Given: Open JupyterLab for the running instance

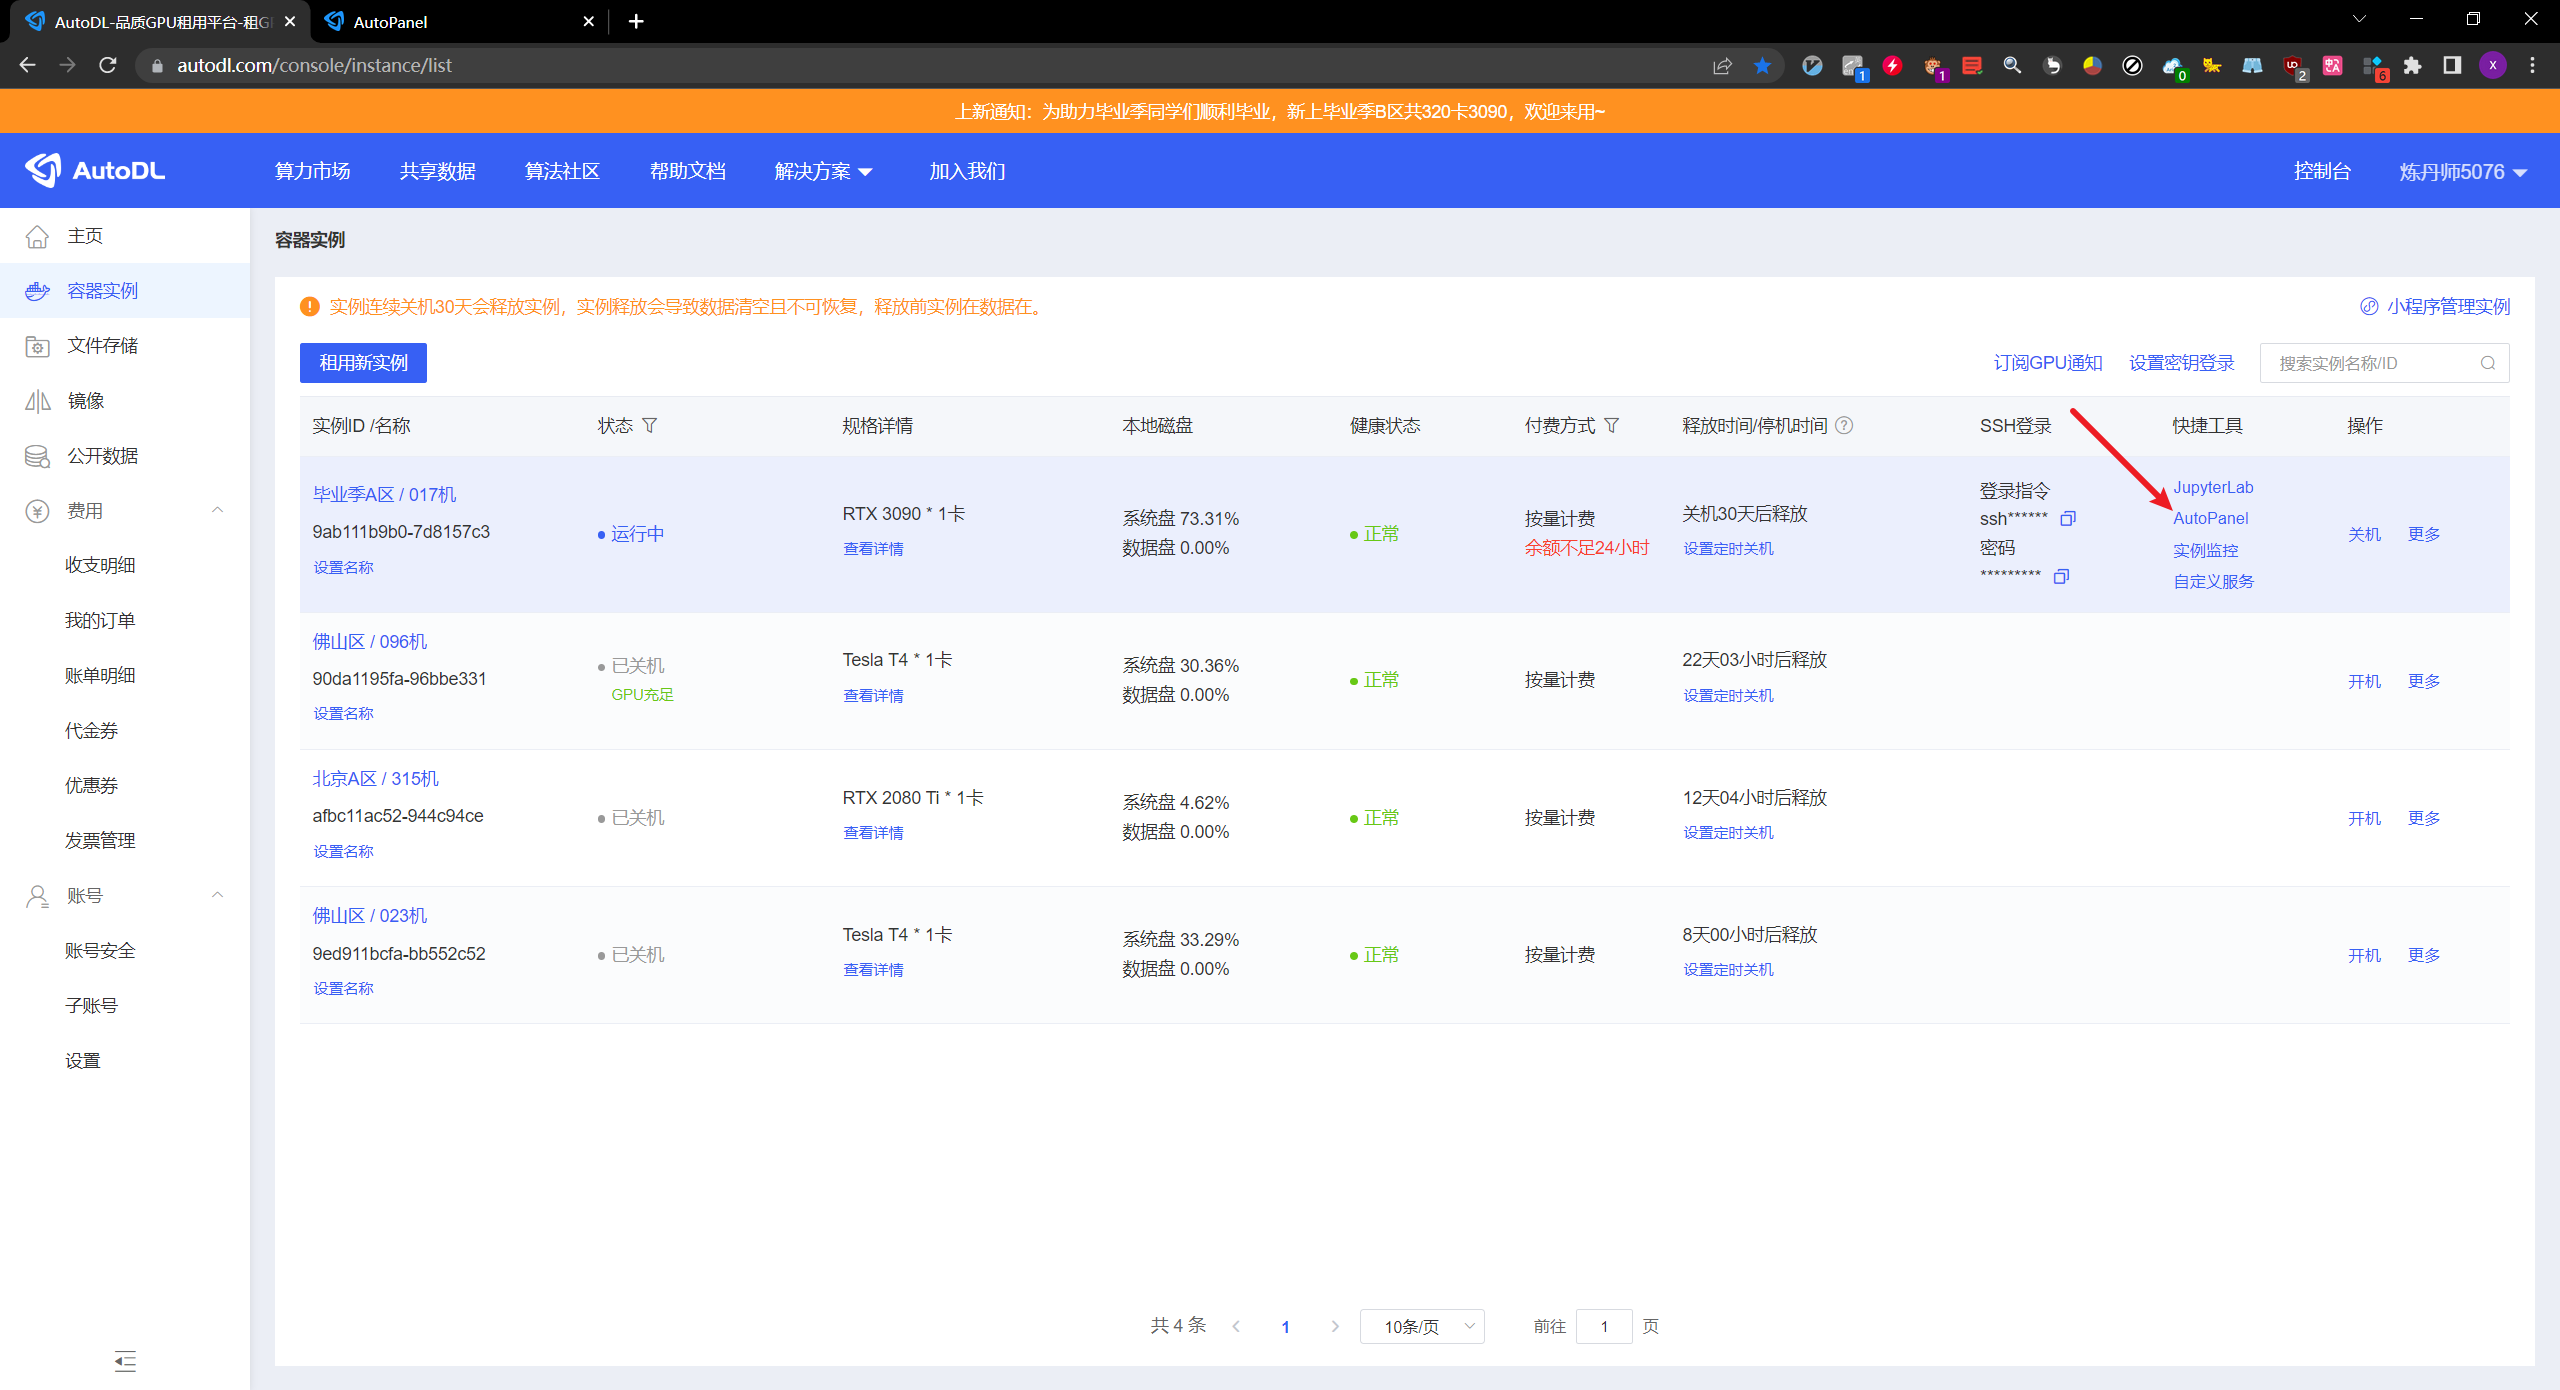Looking at the screenshot, I should (x=2213, y=487).
